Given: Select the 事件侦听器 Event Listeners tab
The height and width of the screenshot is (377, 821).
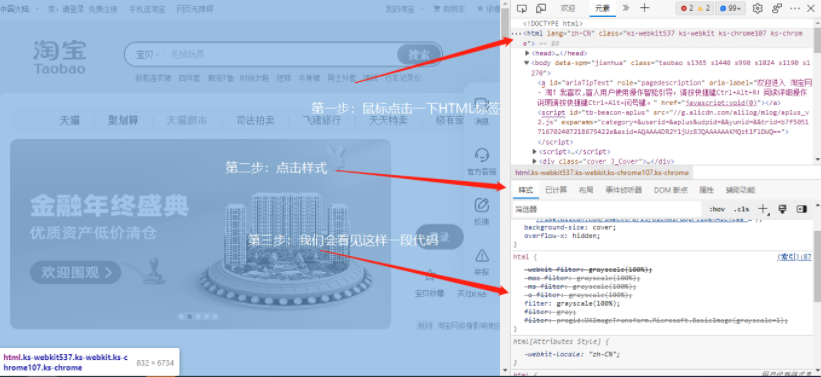Looking at the screenshot, I should (x=624, y=190).
